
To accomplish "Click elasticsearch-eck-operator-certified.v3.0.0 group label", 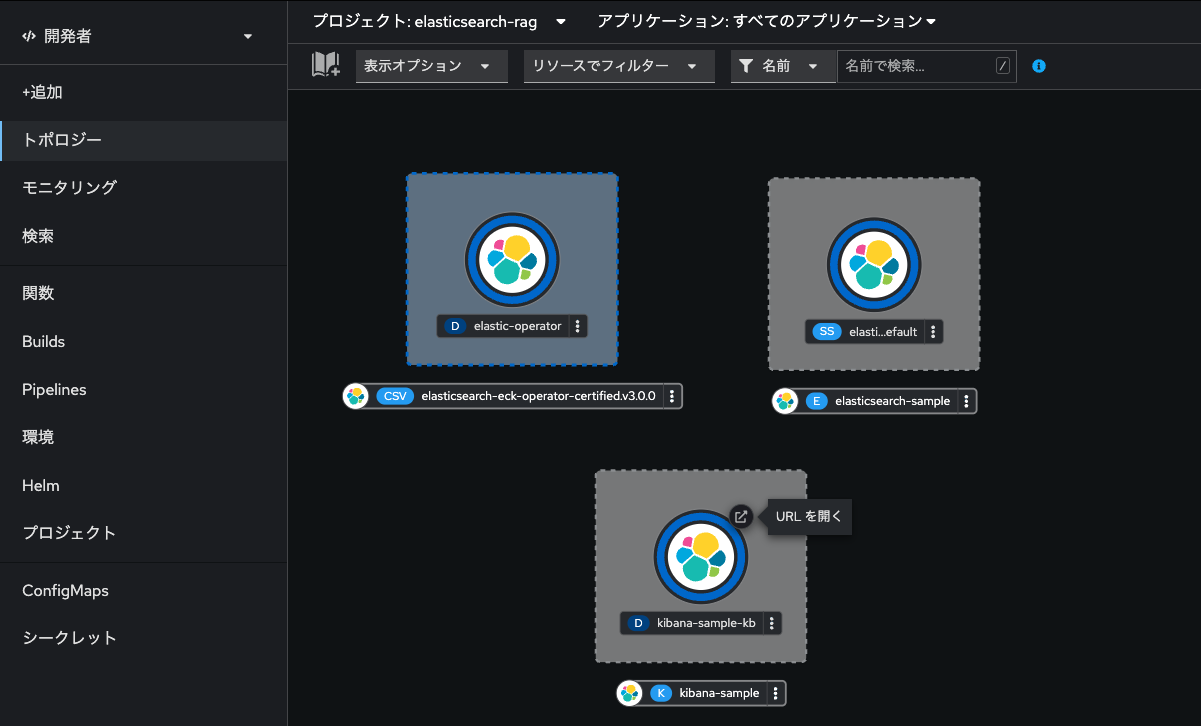I will pos(538,396).
